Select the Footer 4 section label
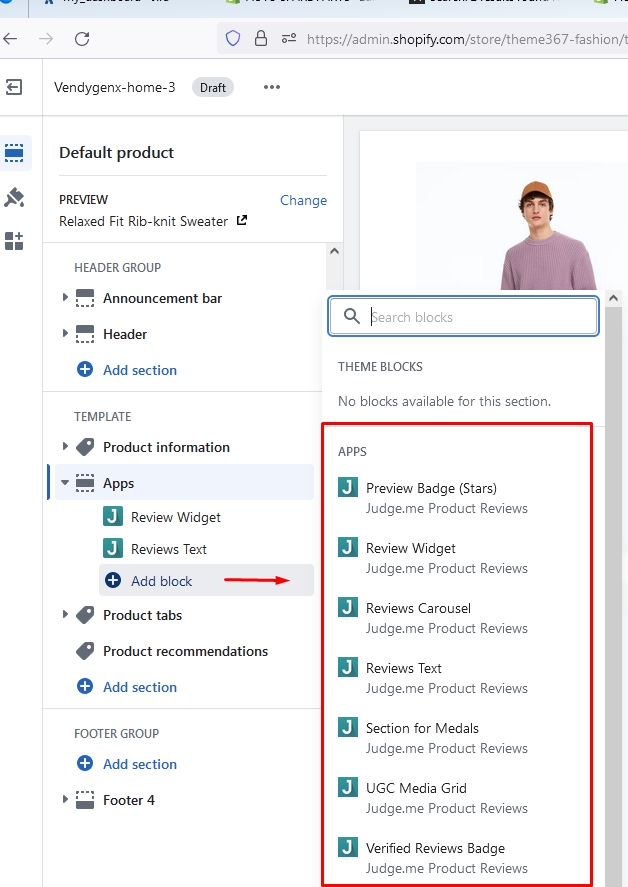 [x=128, y=800]
